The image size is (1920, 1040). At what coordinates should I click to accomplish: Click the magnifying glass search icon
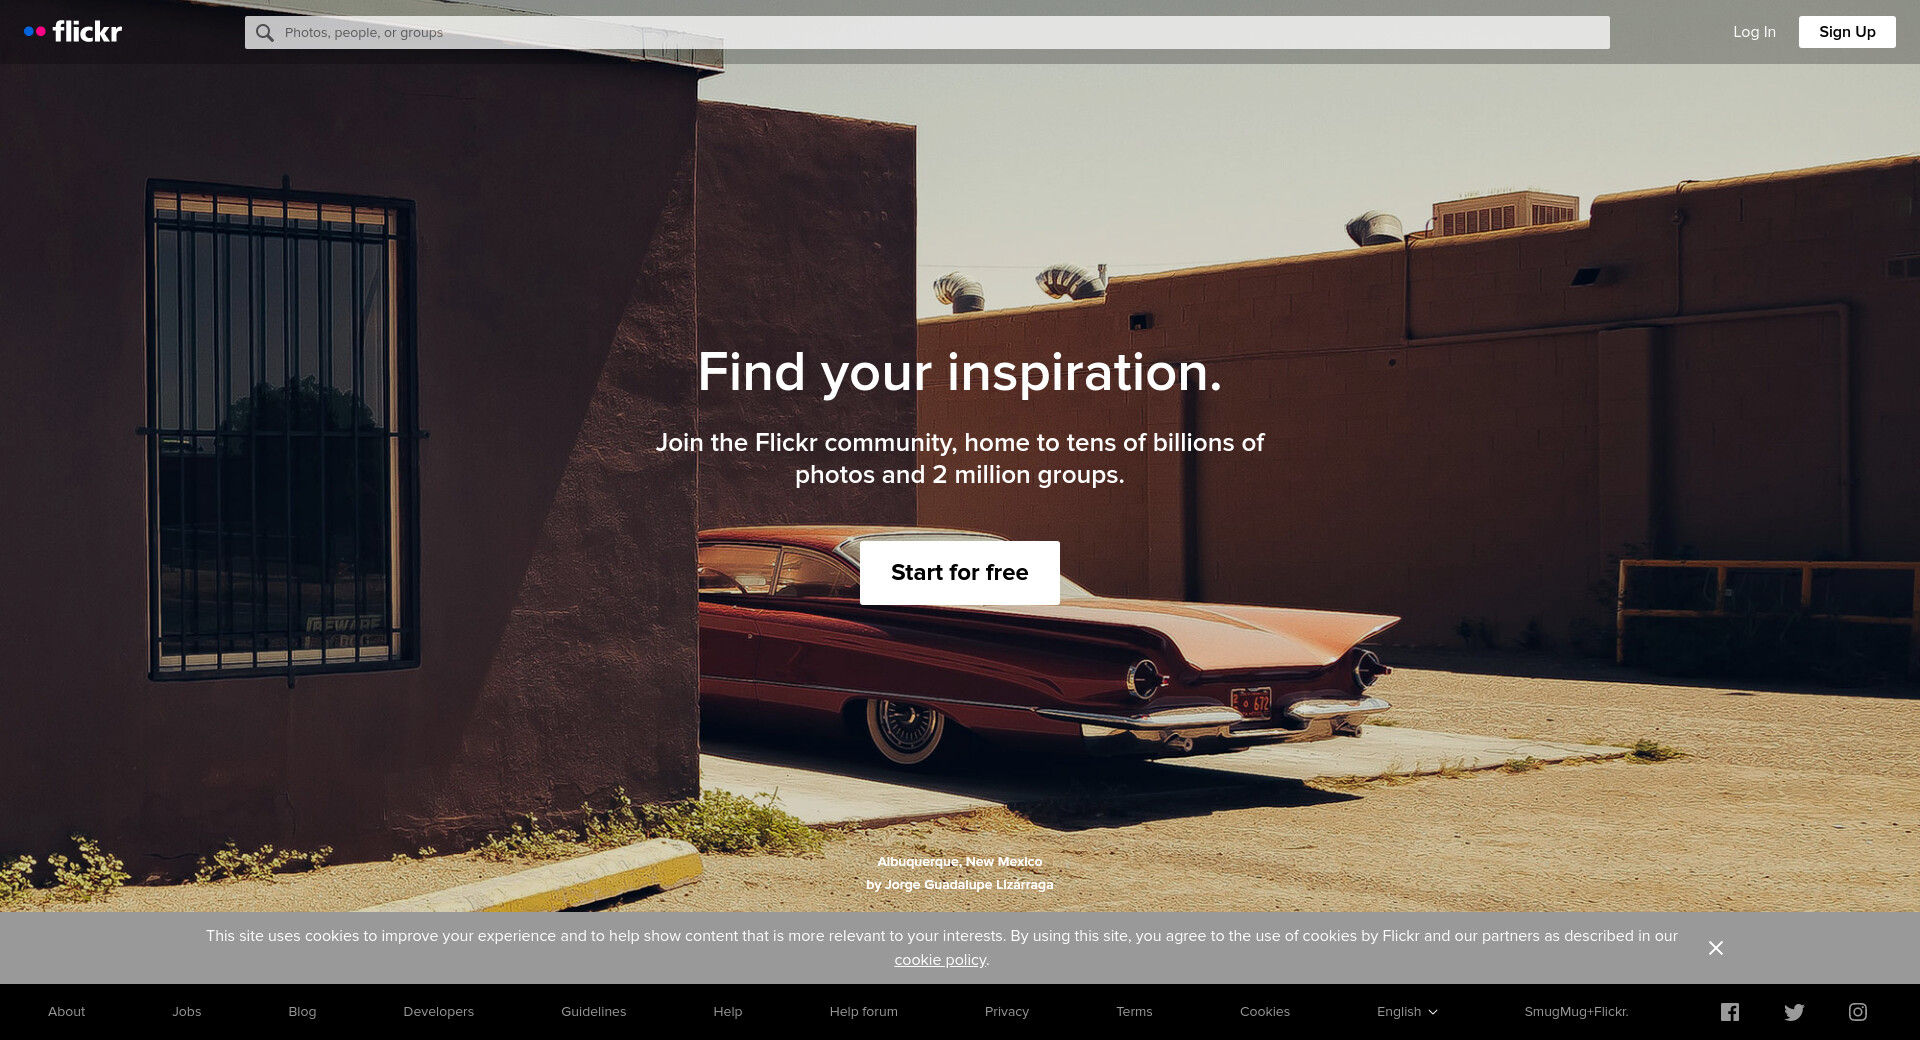pos(264,33)
